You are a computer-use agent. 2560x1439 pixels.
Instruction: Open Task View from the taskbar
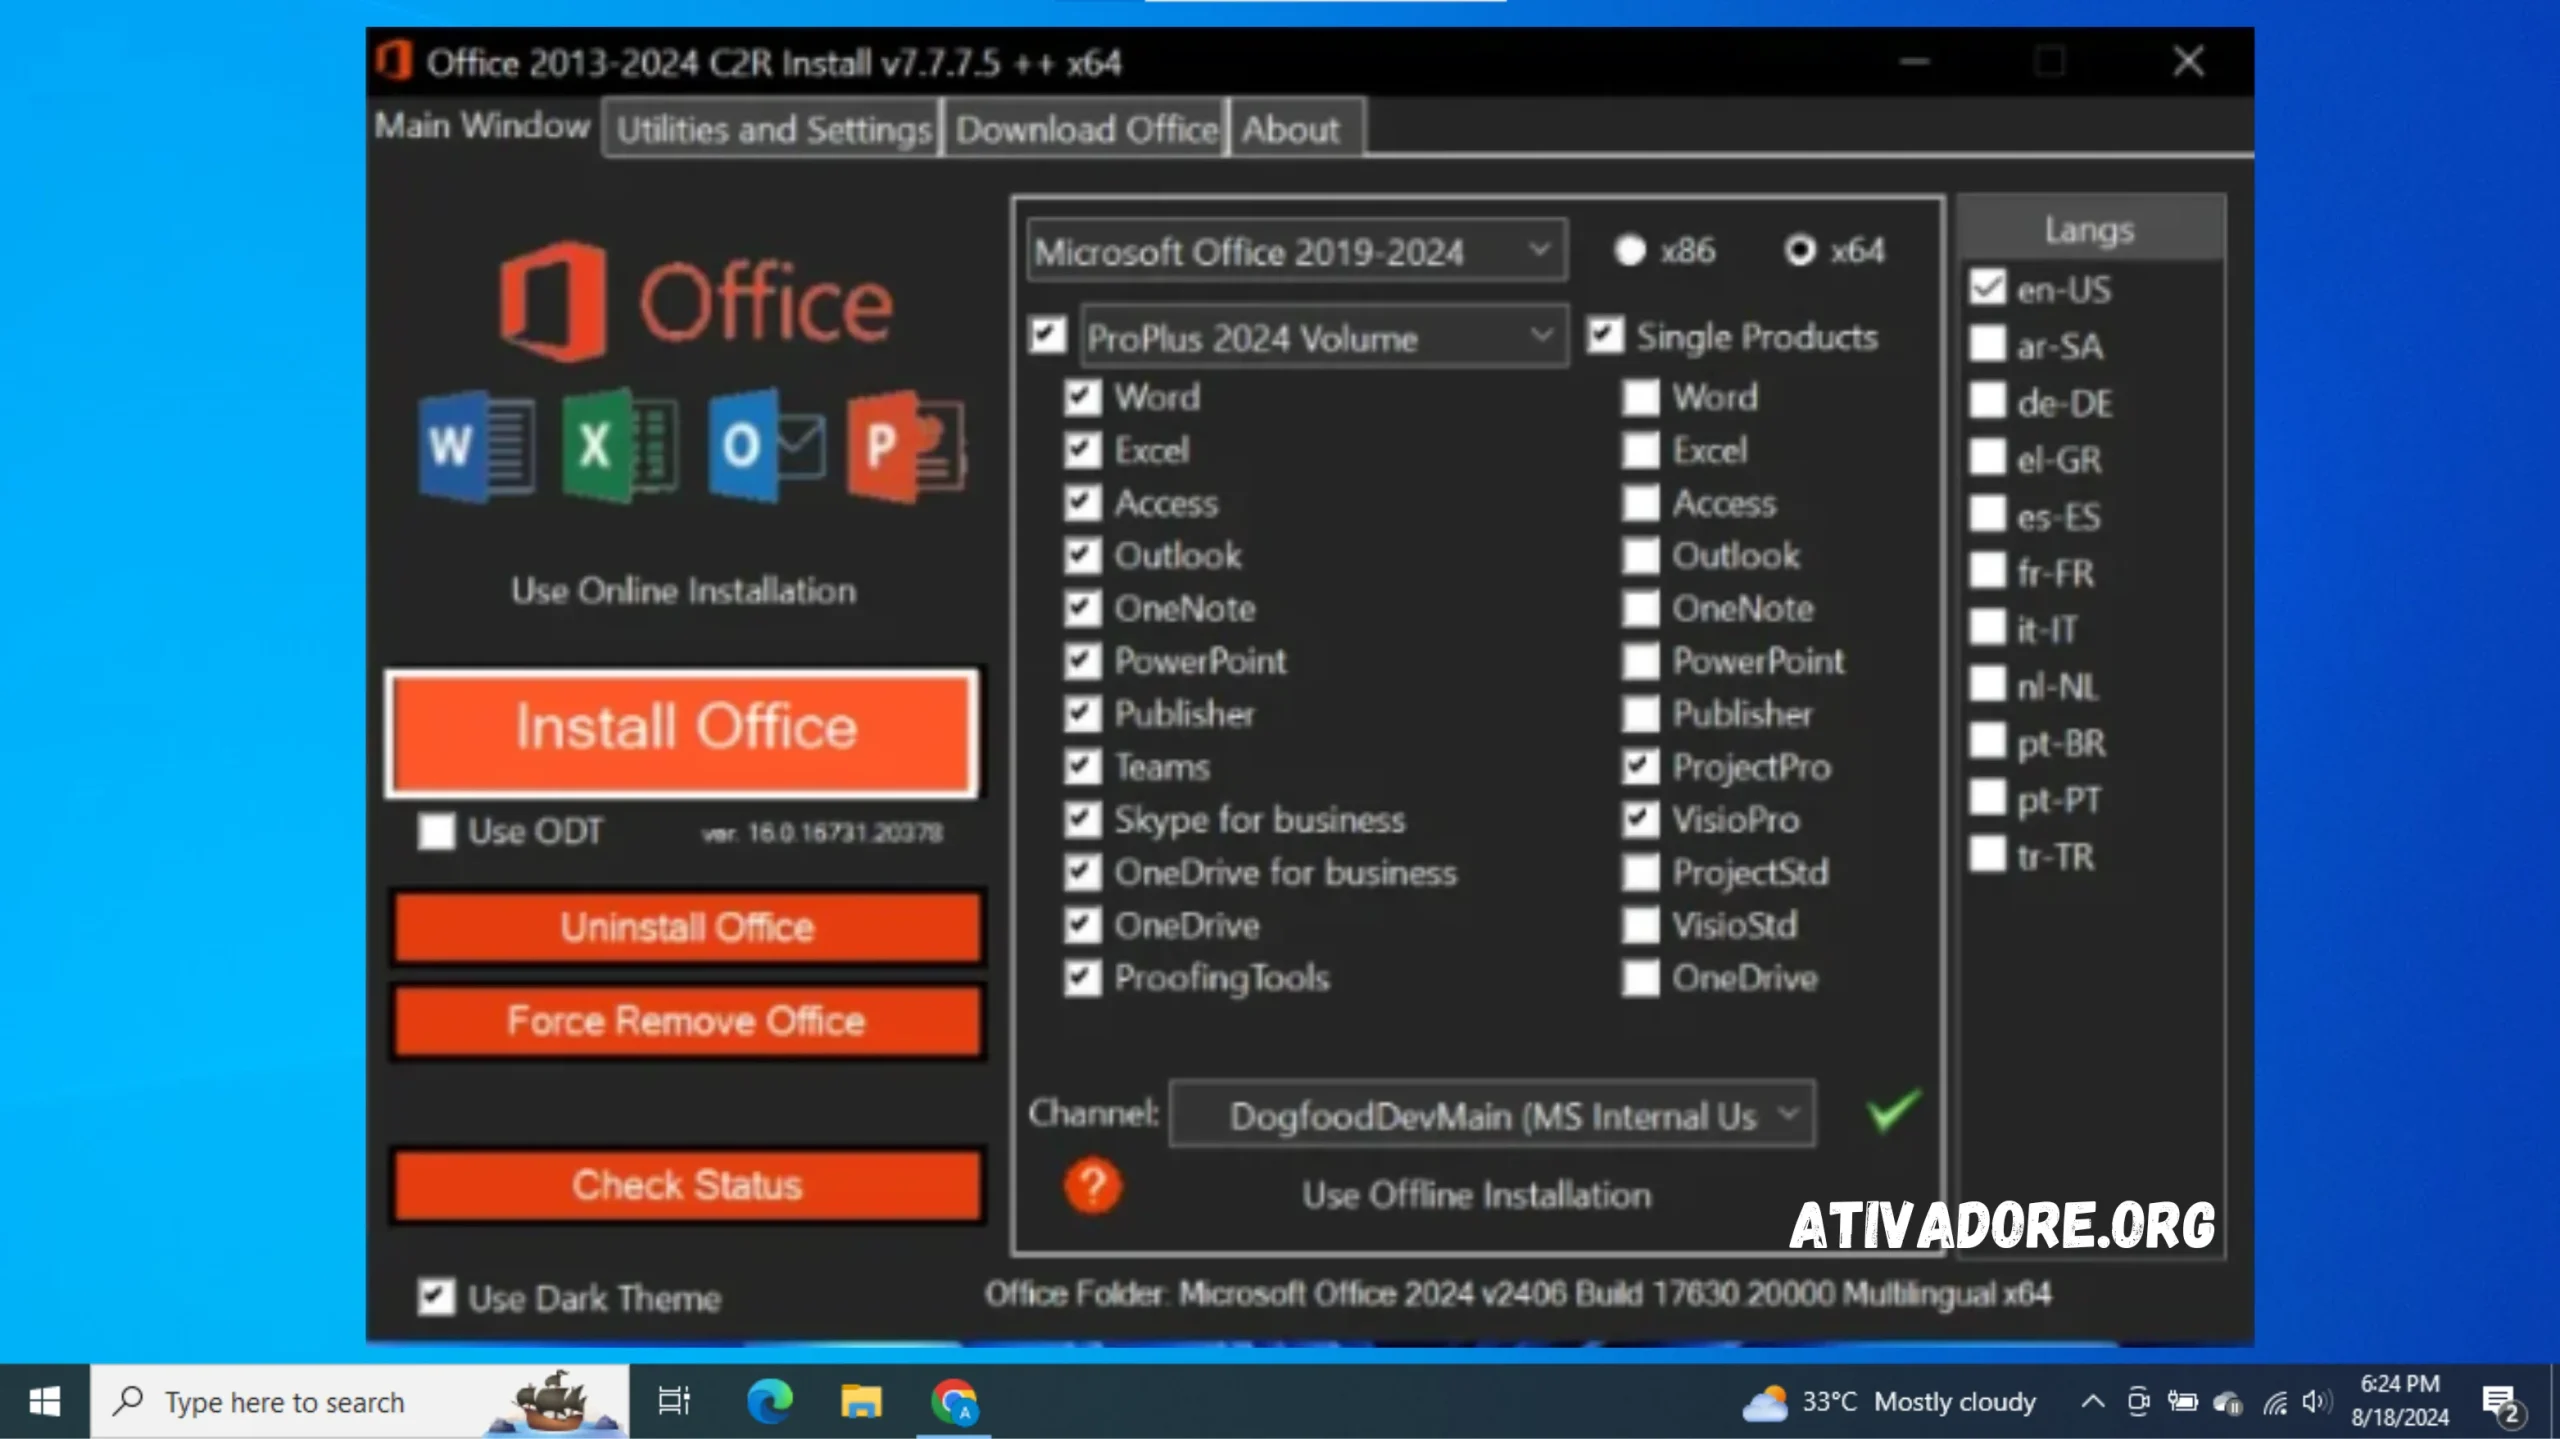[x=674, y=1401]
